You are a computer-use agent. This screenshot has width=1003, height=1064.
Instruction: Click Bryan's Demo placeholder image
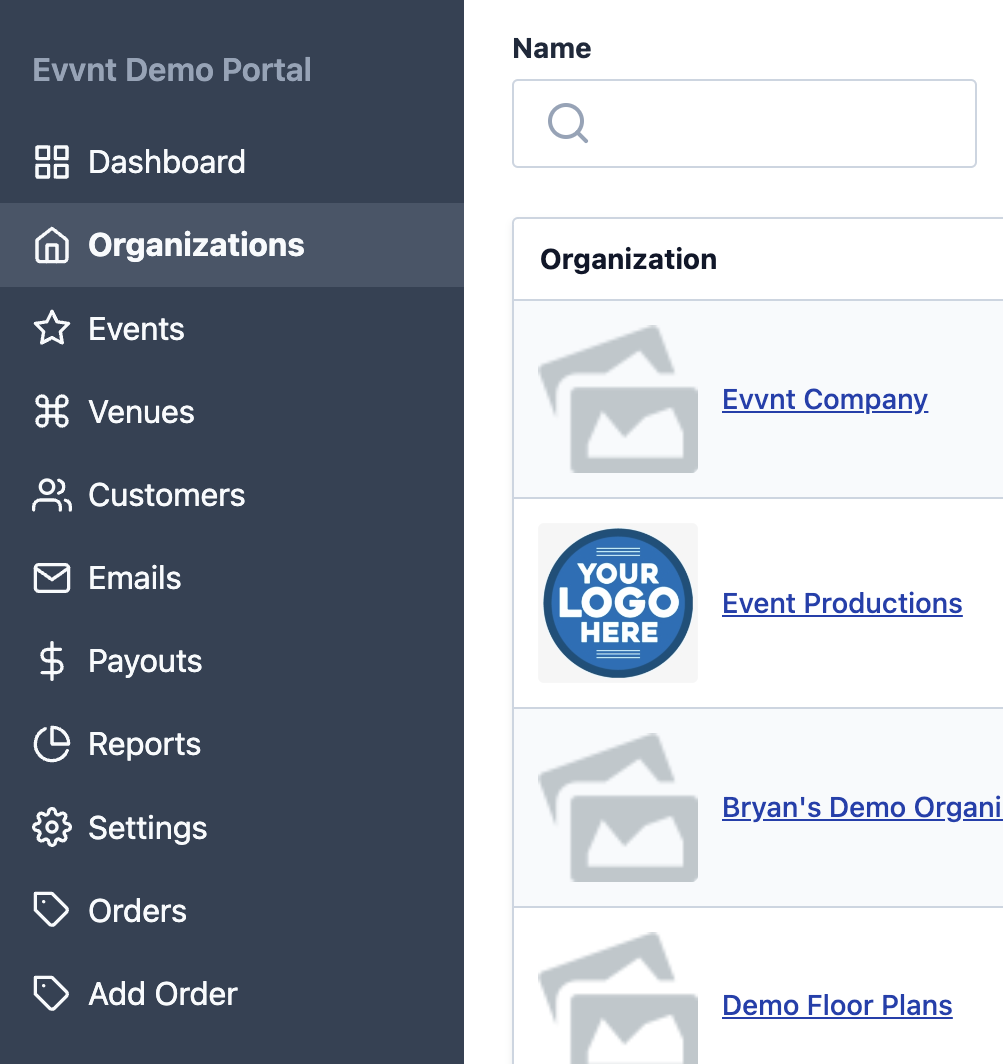point(618,807)
